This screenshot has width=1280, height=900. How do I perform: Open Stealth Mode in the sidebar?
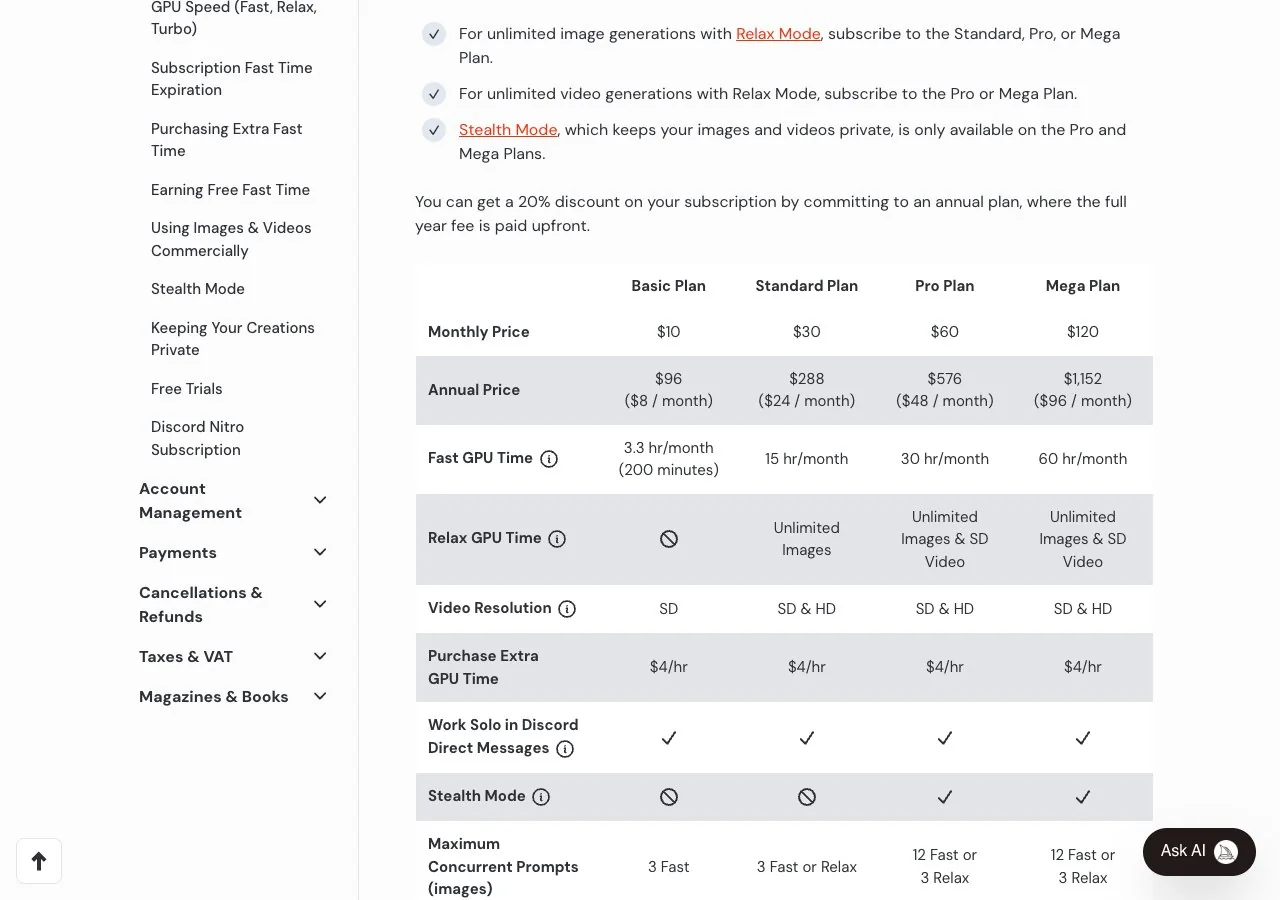[198, 289]
